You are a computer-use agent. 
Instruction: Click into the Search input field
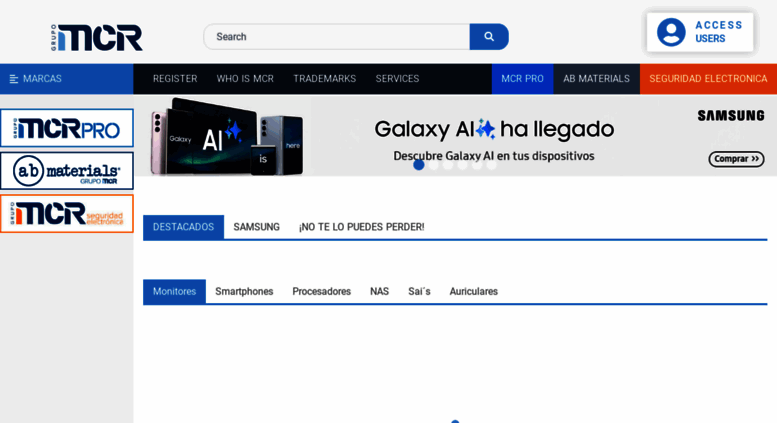click(337, 37)
